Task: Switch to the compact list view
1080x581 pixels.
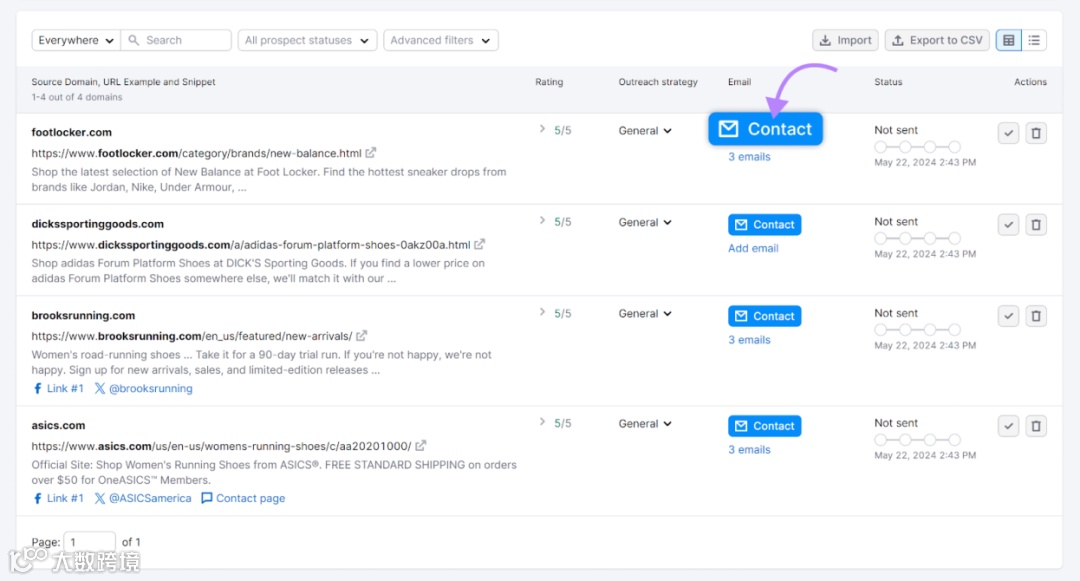Action: [1034, 41]
